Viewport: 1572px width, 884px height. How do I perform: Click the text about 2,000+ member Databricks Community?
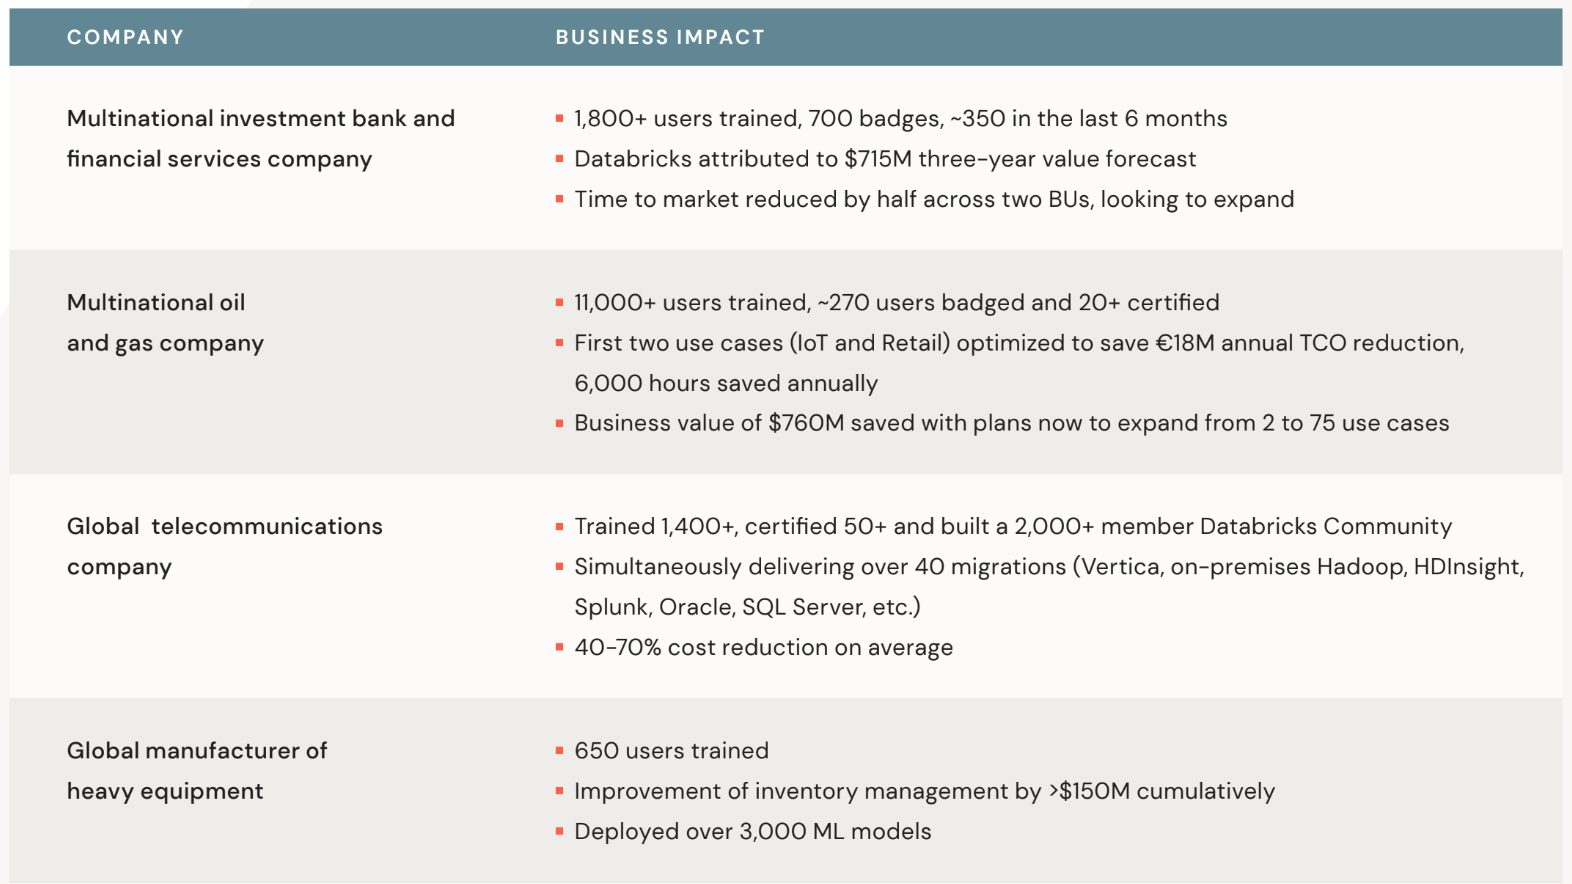pos(1012,527)
